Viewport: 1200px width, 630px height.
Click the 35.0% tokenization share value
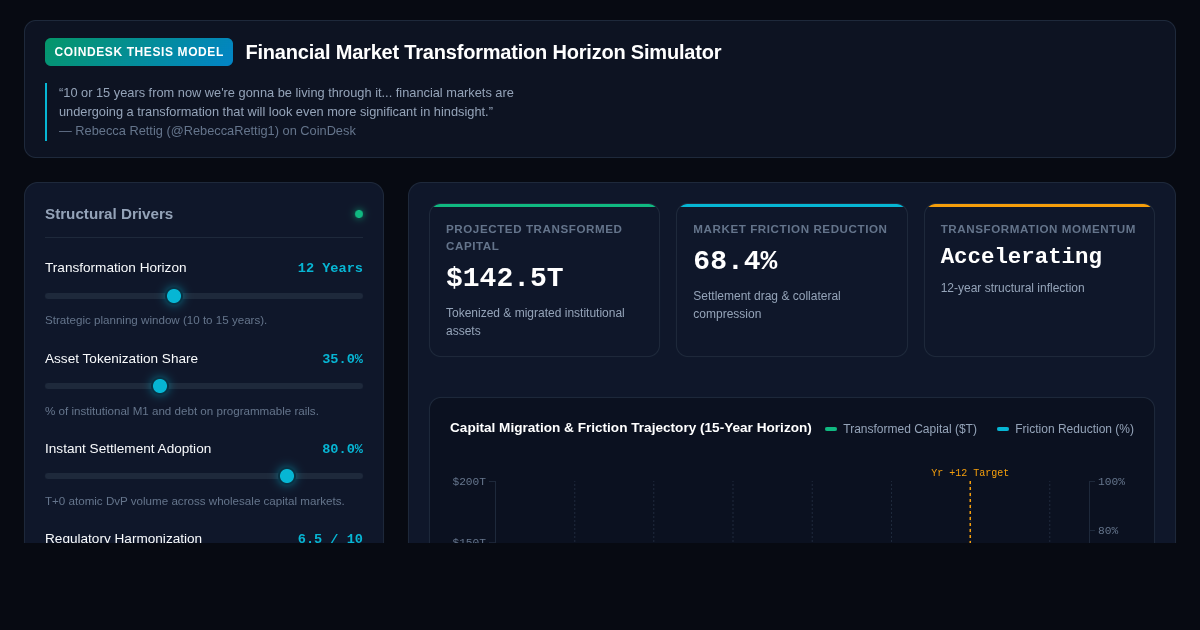pos(342,359)
